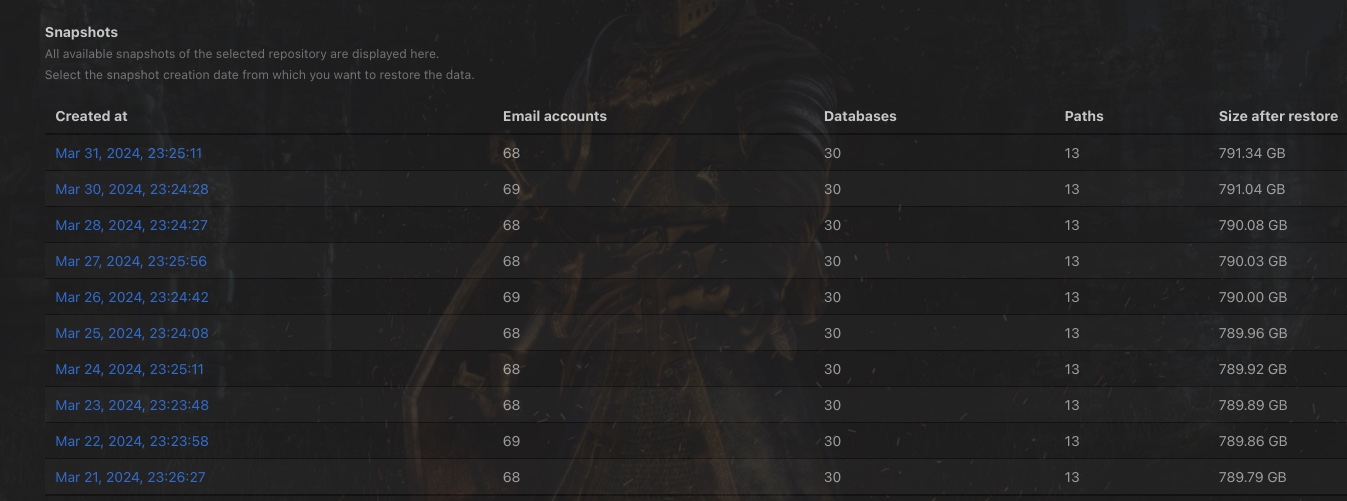This screenshot has height=501, width=1347.
Task: Click the 791.04 GB size value
Action: (x=1251, y=189)
